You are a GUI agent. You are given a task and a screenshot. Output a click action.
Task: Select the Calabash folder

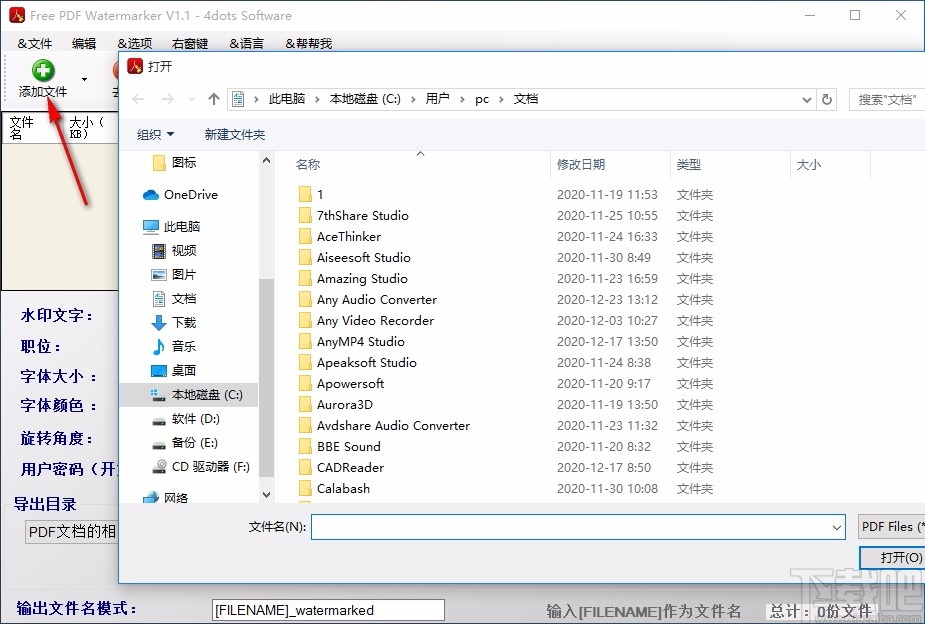(x=334, y=489)
